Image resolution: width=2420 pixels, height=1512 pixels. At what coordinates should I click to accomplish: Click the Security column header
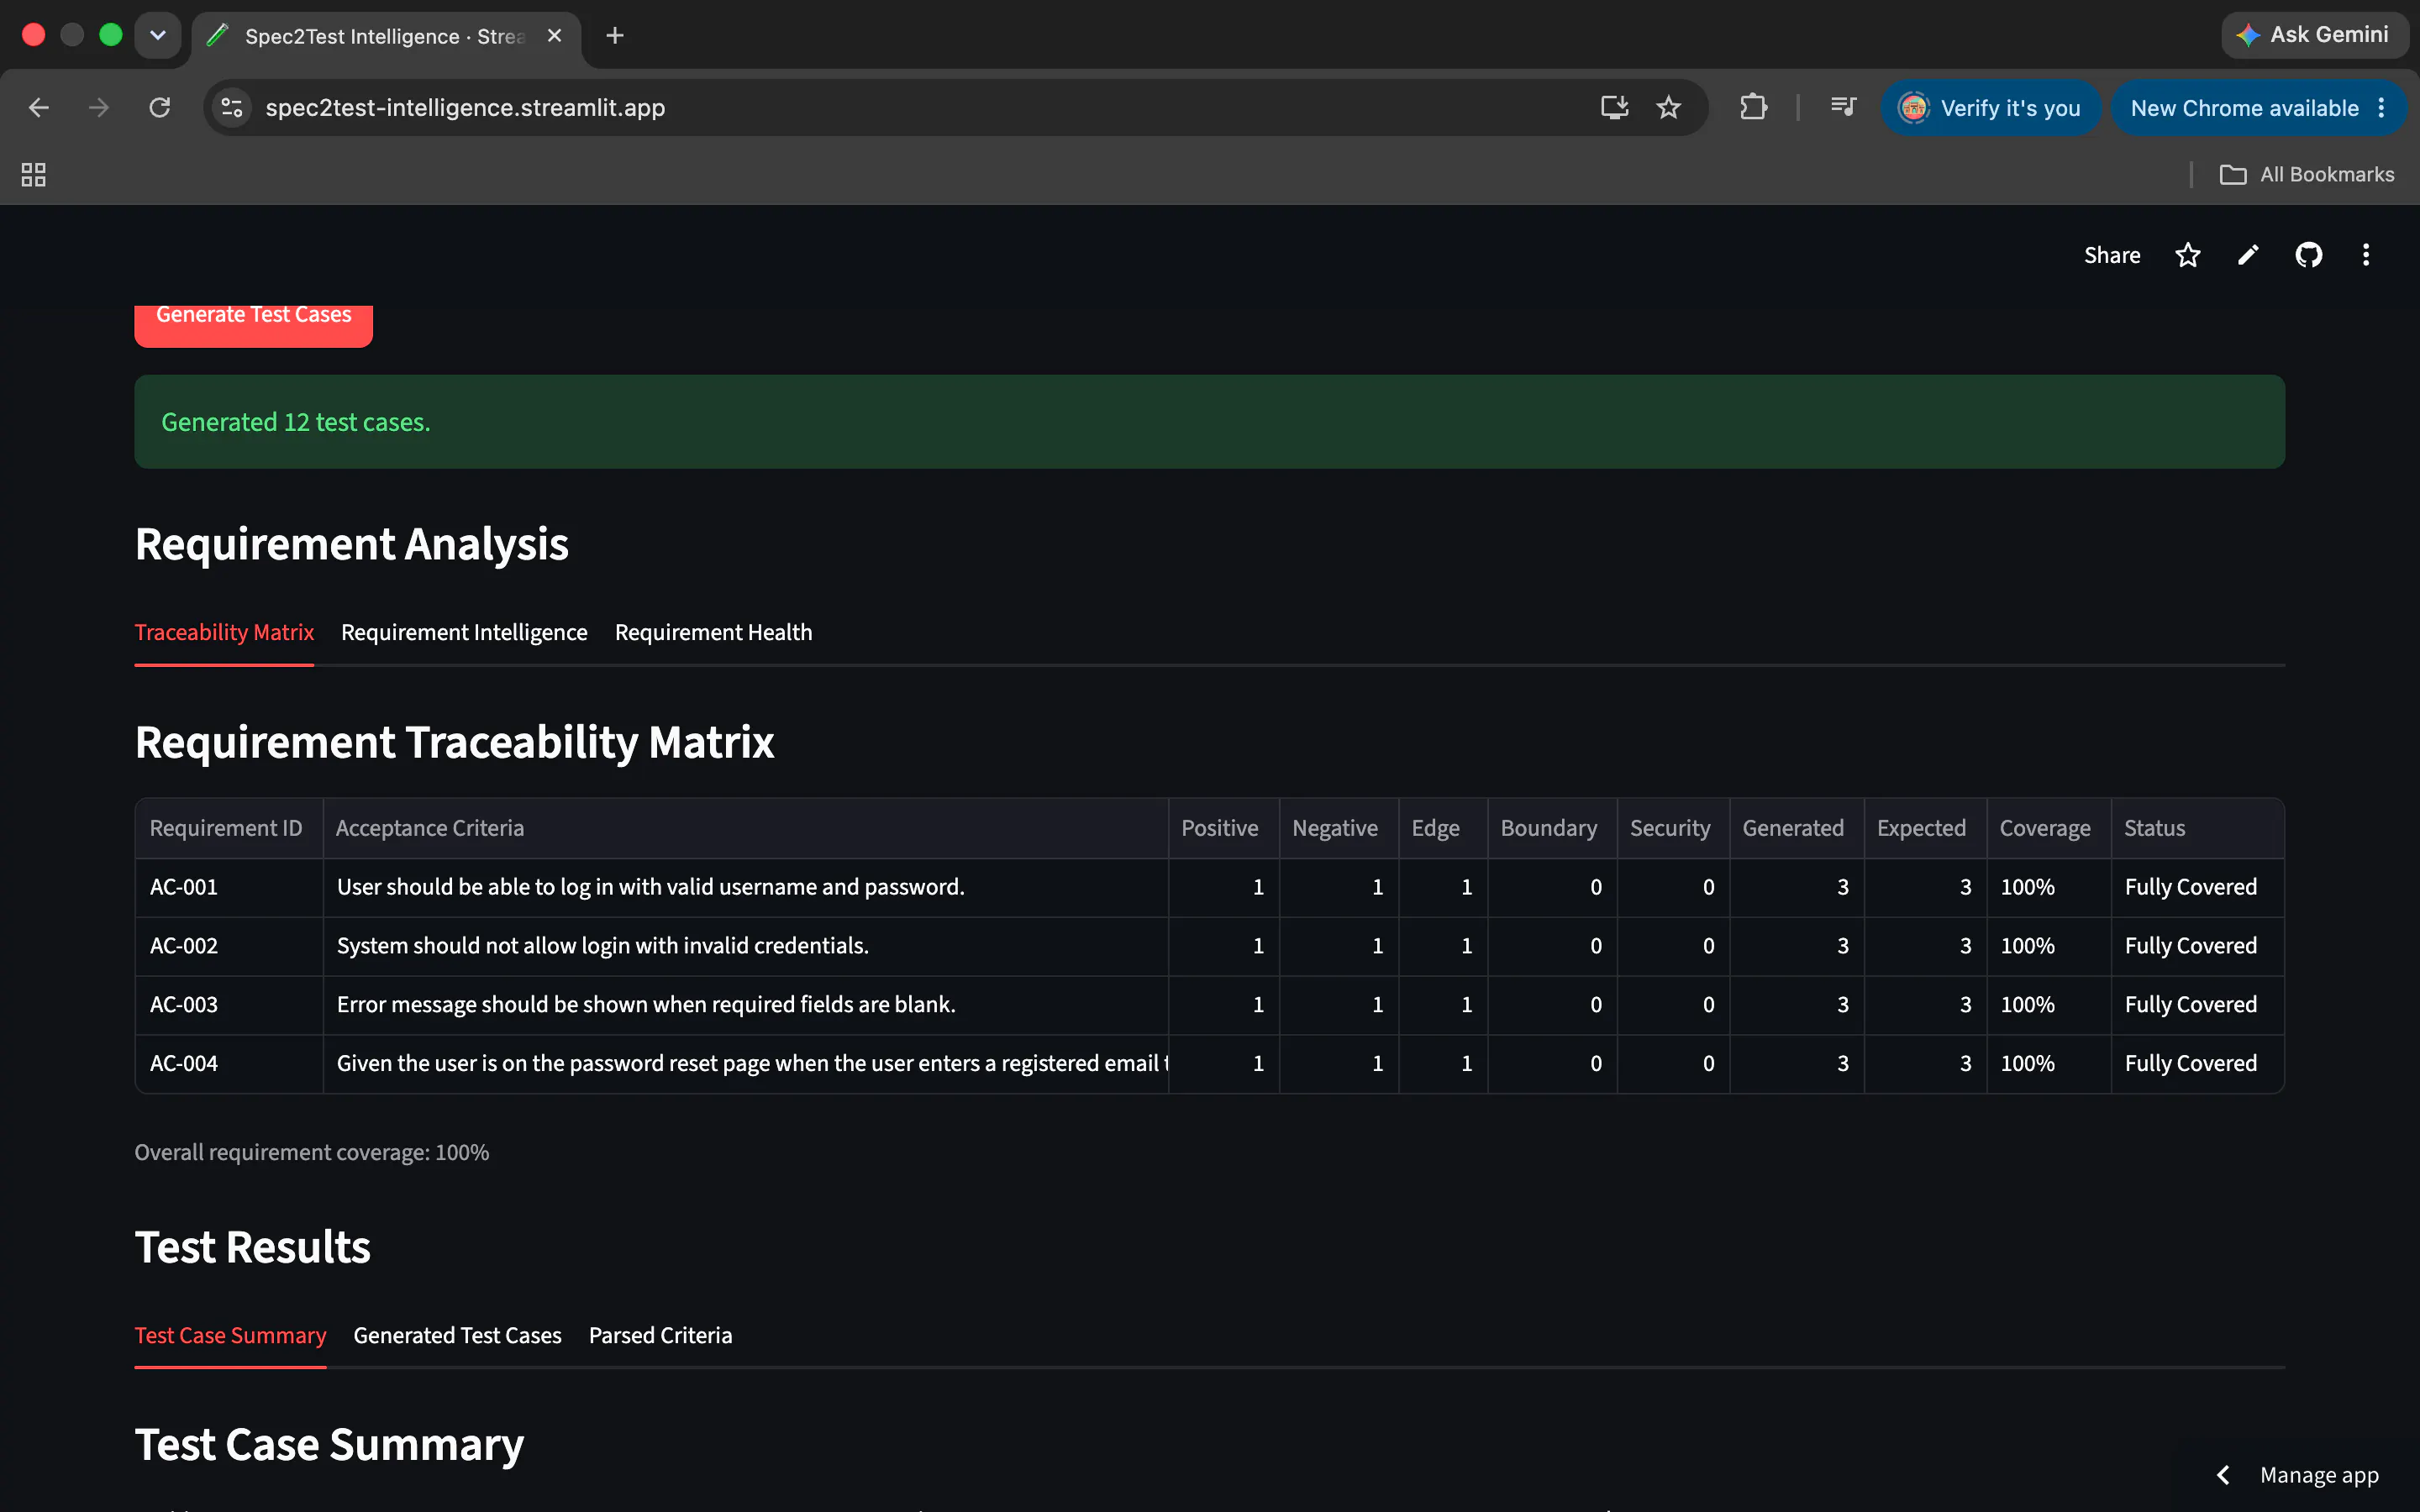click(x=1672, y=828)
